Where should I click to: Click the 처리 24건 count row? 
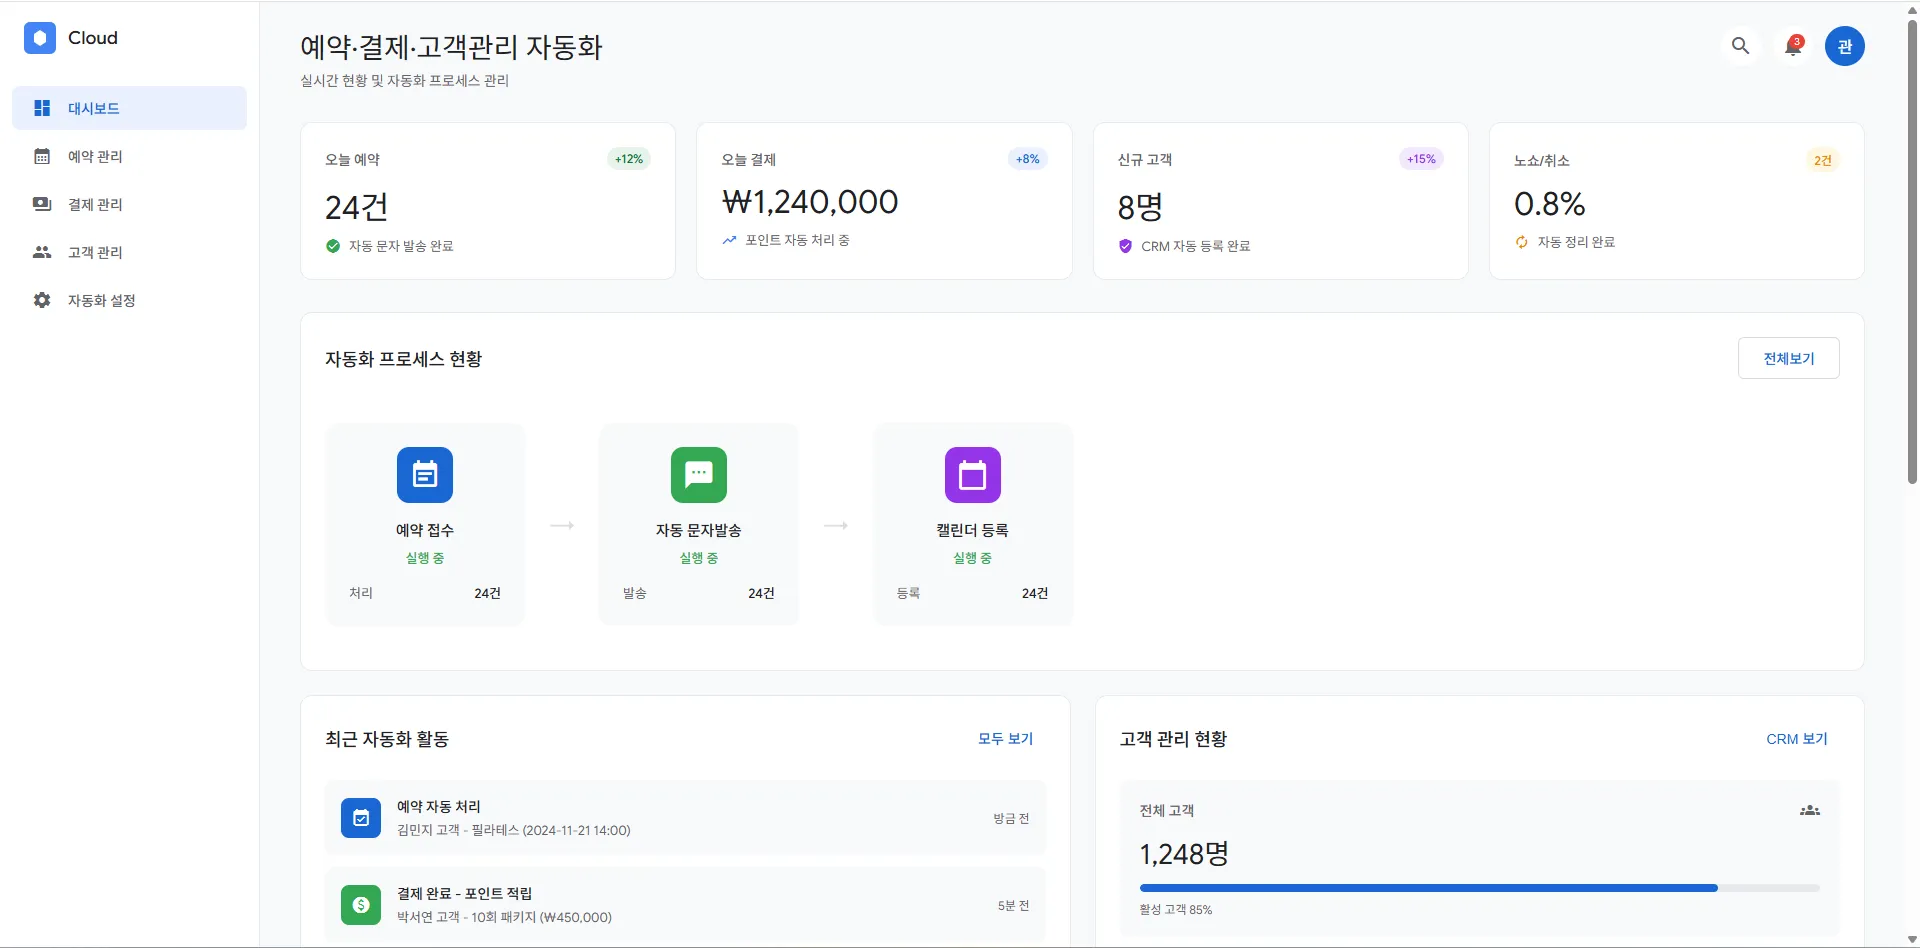[425, 593]
